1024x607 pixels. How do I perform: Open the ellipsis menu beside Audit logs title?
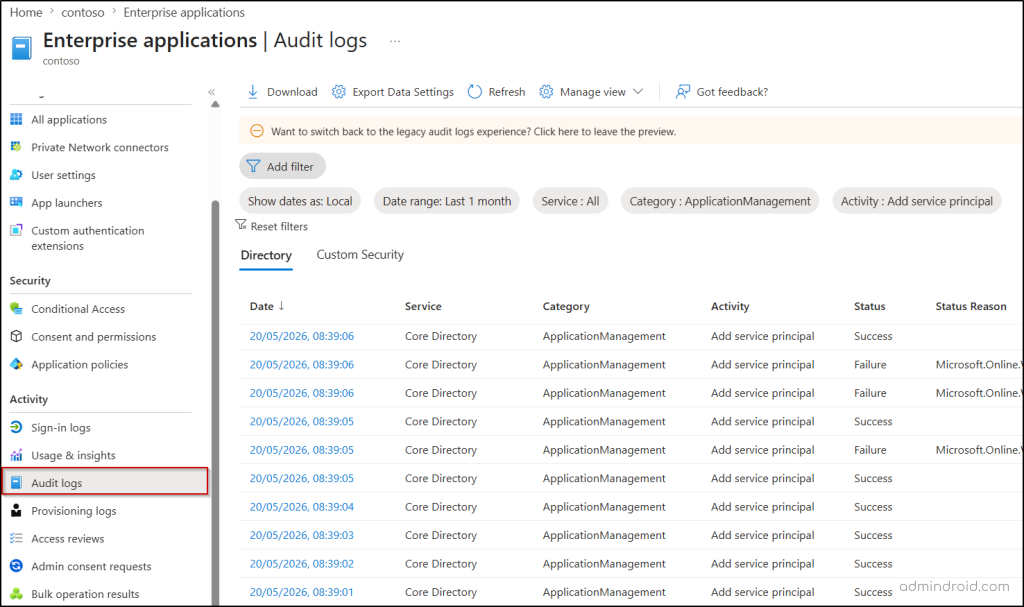(395, 41)
